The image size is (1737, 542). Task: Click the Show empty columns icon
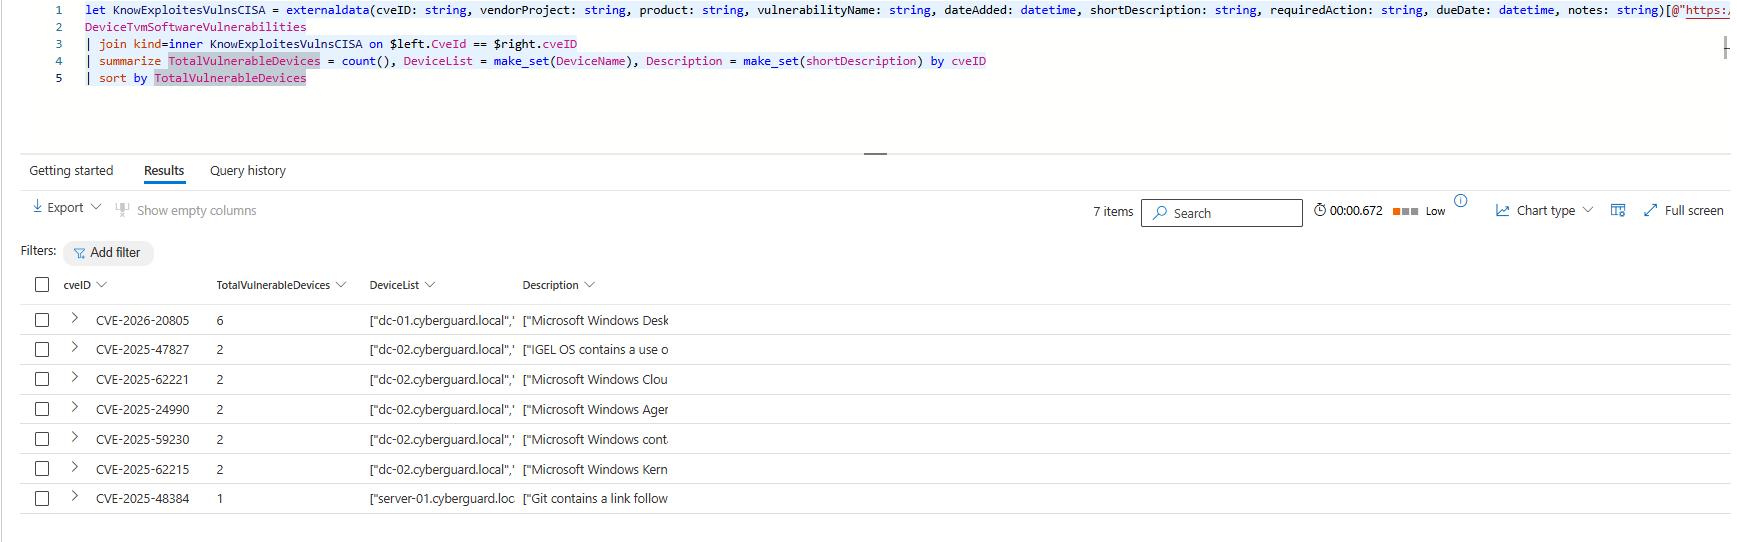pos(122,210)
